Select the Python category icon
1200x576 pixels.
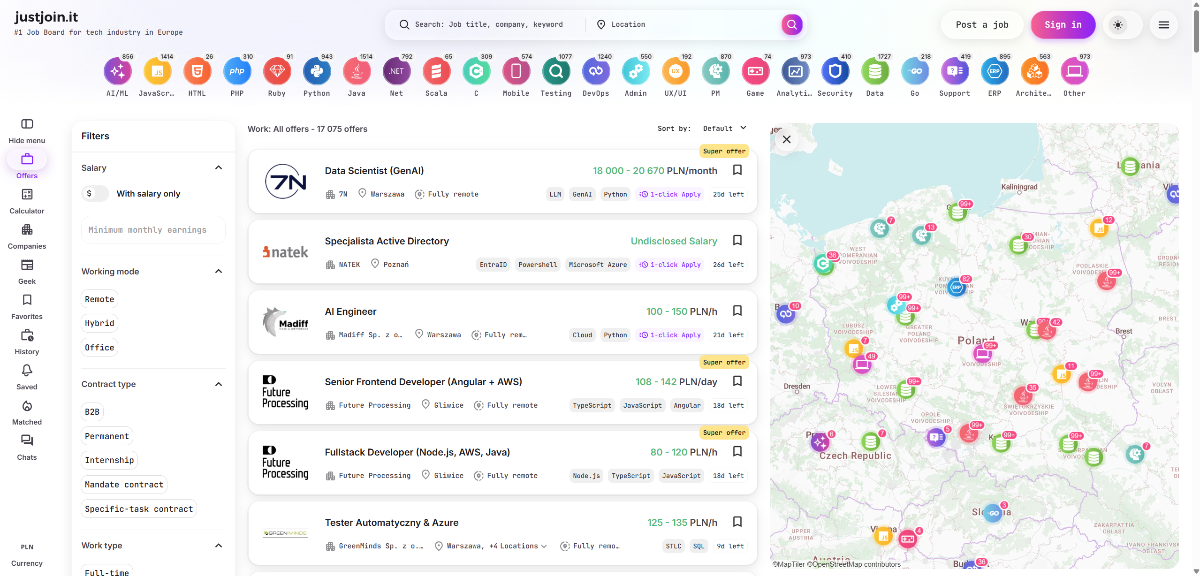pyautogui.click(x=317, y=72)
